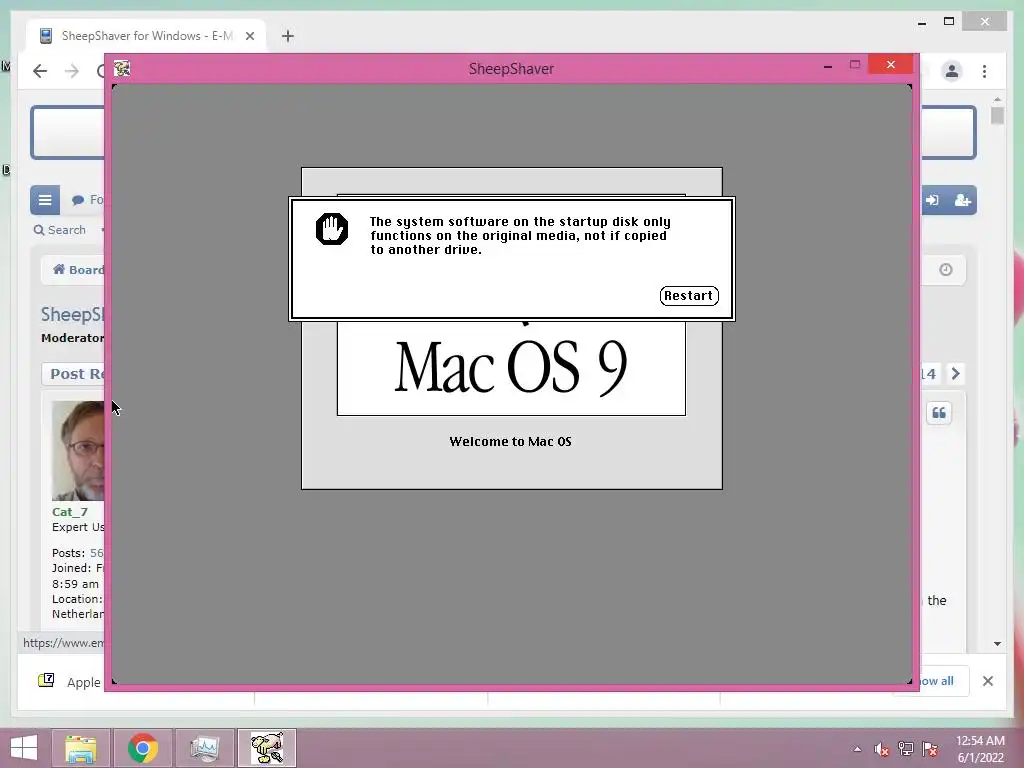Viewport: 1024px width, 768px height.
Task: Open the Board index home link
Action: pyautogui.click(x=78, y=270)
